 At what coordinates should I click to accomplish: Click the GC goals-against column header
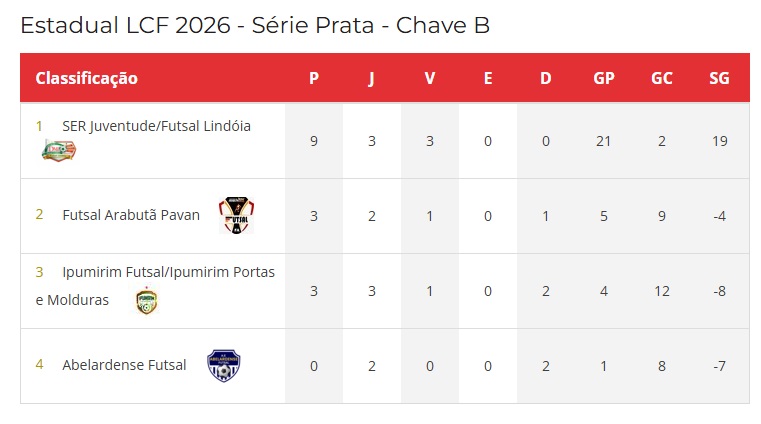point(662,78)
